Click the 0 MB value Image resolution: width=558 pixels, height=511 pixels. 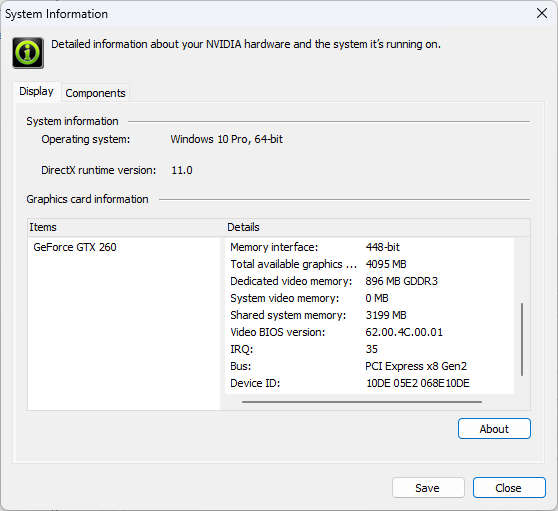pyautogui.click(x=377, y=298)
